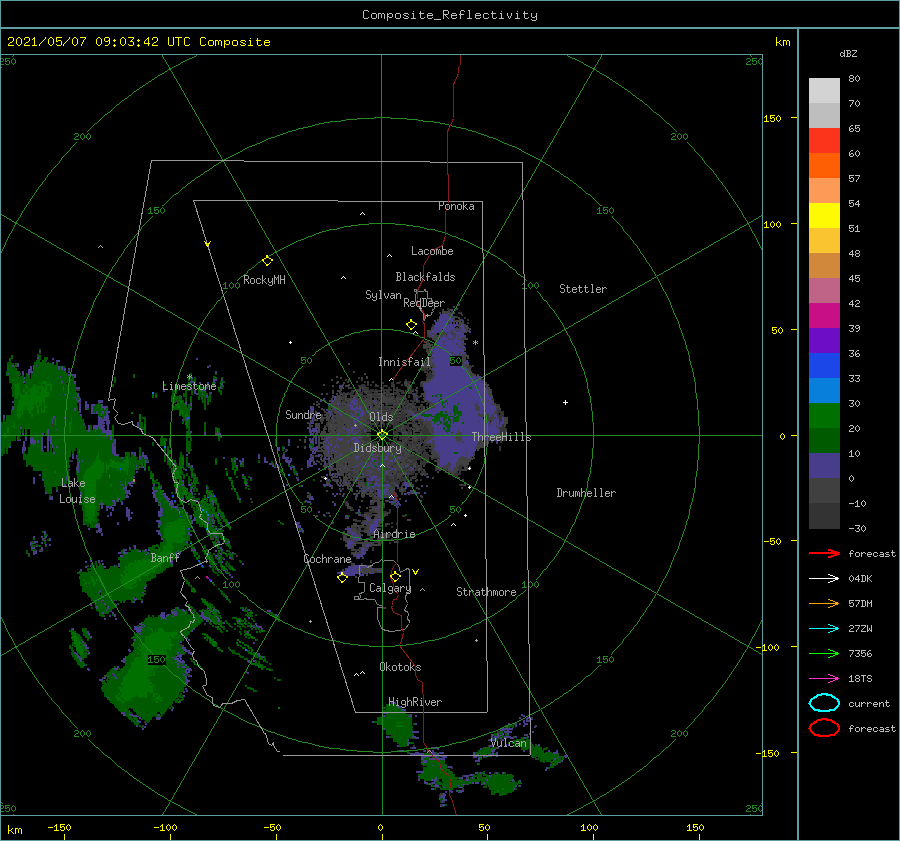Click the Airdrie town label

[394, 534]
